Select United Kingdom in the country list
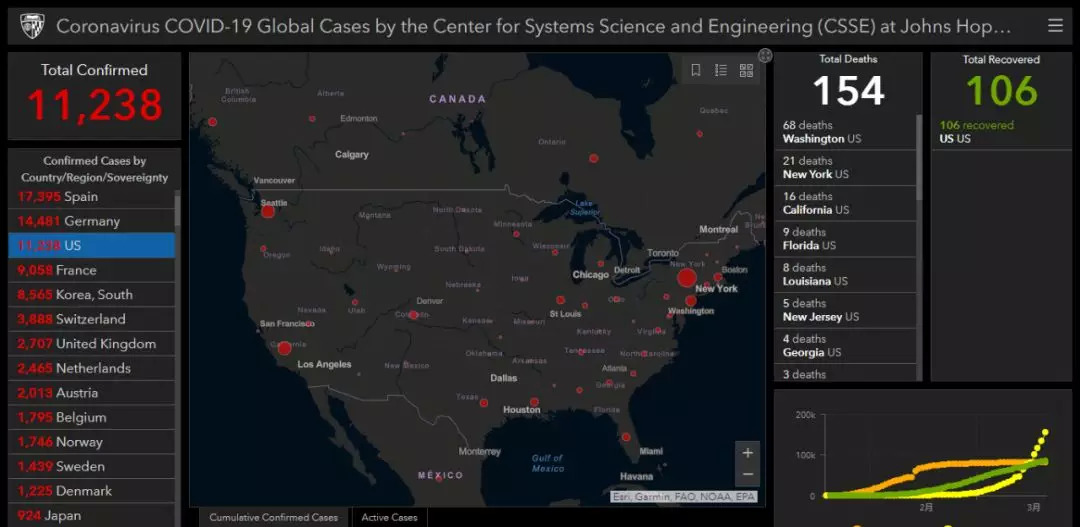This screenshot has height=527, width=1080. click(92, 343)
